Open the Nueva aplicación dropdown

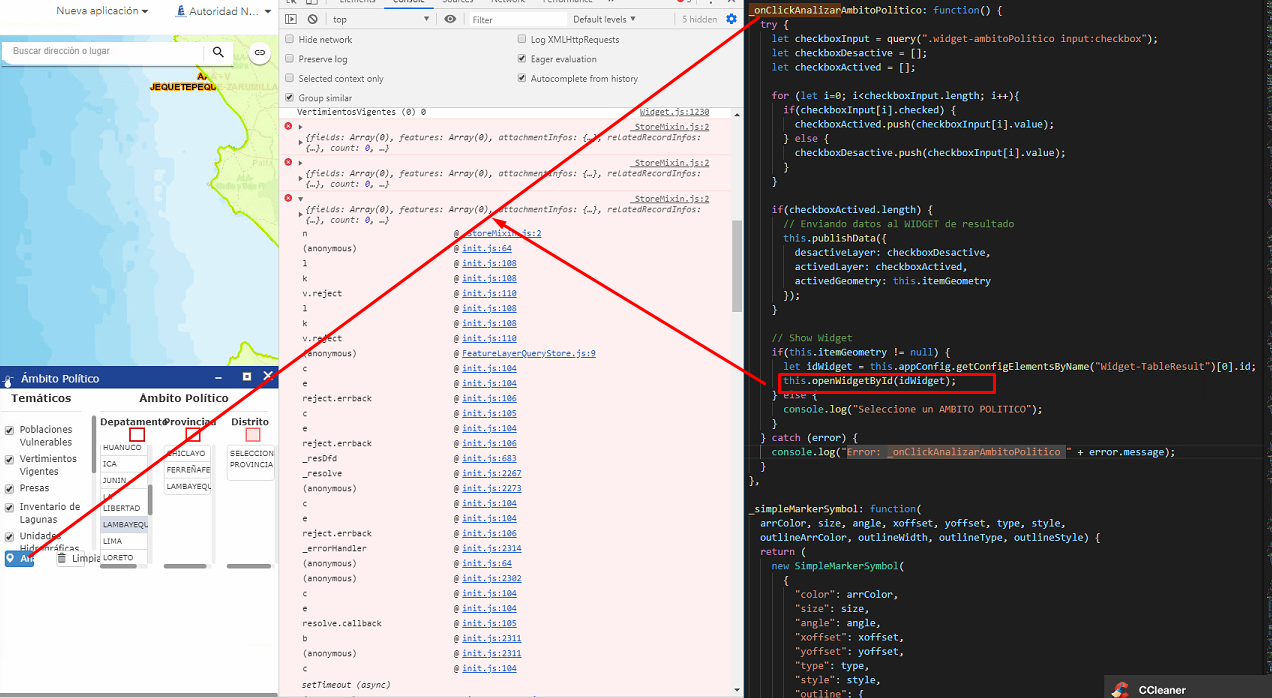pyautogui.click(x=102, y=11)
